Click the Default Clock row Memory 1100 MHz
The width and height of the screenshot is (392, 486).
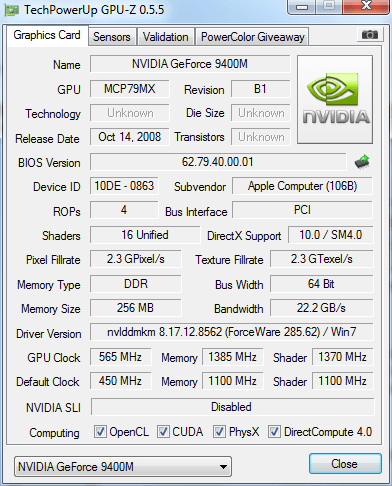(x=232, y=381)
